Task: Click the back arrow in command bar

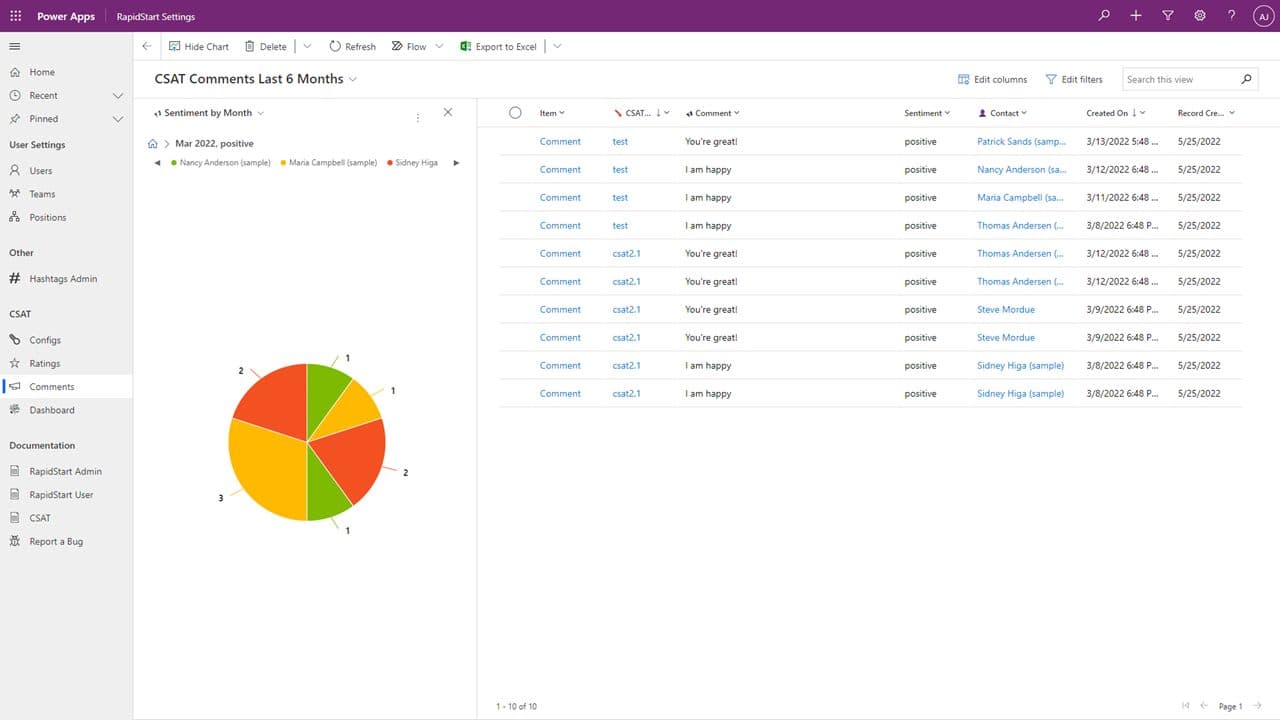Action: pyautogui.click(x=147, y=46)
